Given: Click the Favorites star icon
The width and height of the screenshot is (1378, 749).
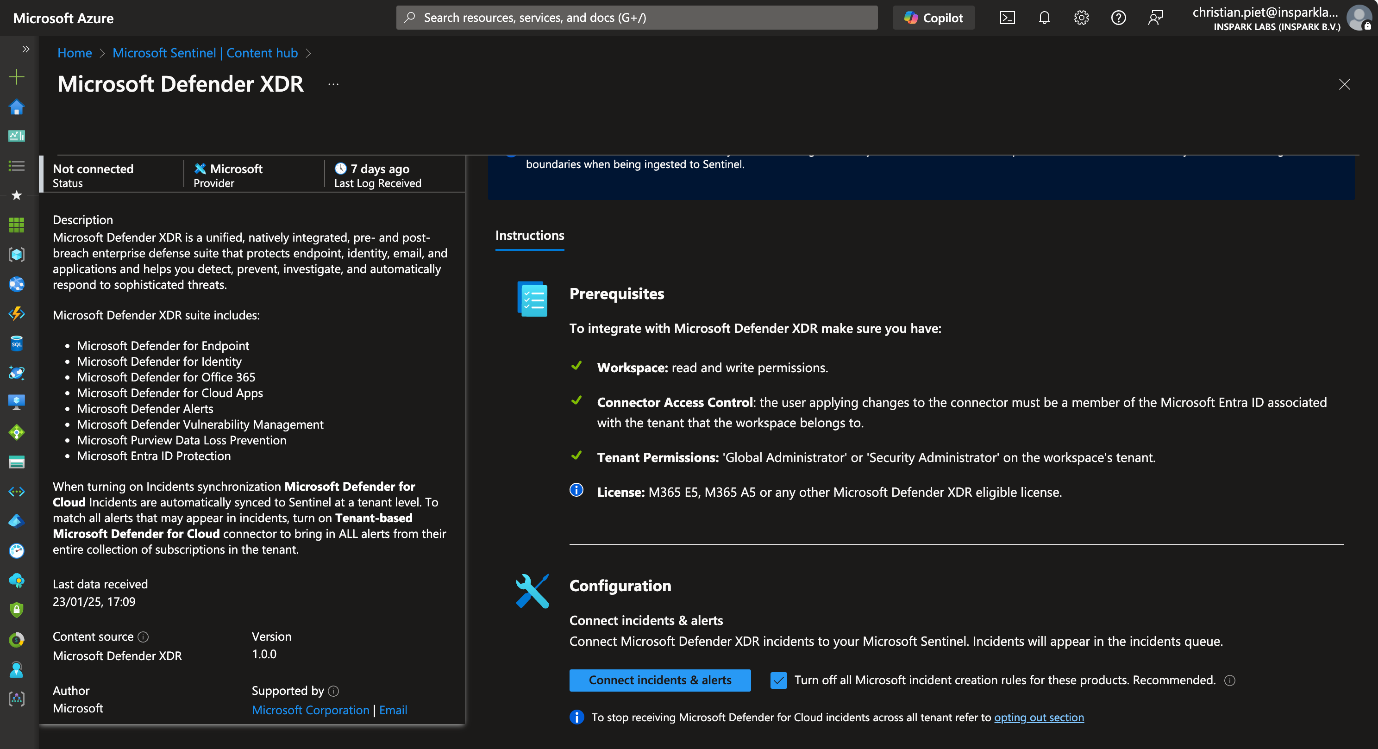Looking at the screenshot, I should tap(16, 195).
